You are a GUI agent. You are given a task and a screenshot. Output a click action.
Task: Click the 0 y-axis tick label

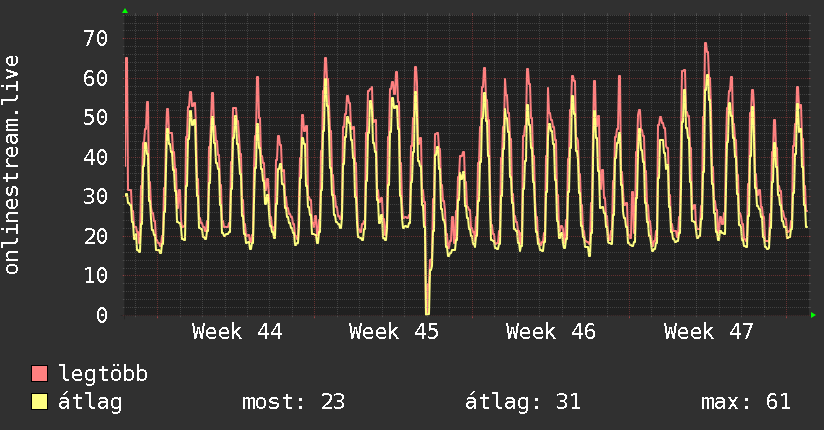(102, 315)
